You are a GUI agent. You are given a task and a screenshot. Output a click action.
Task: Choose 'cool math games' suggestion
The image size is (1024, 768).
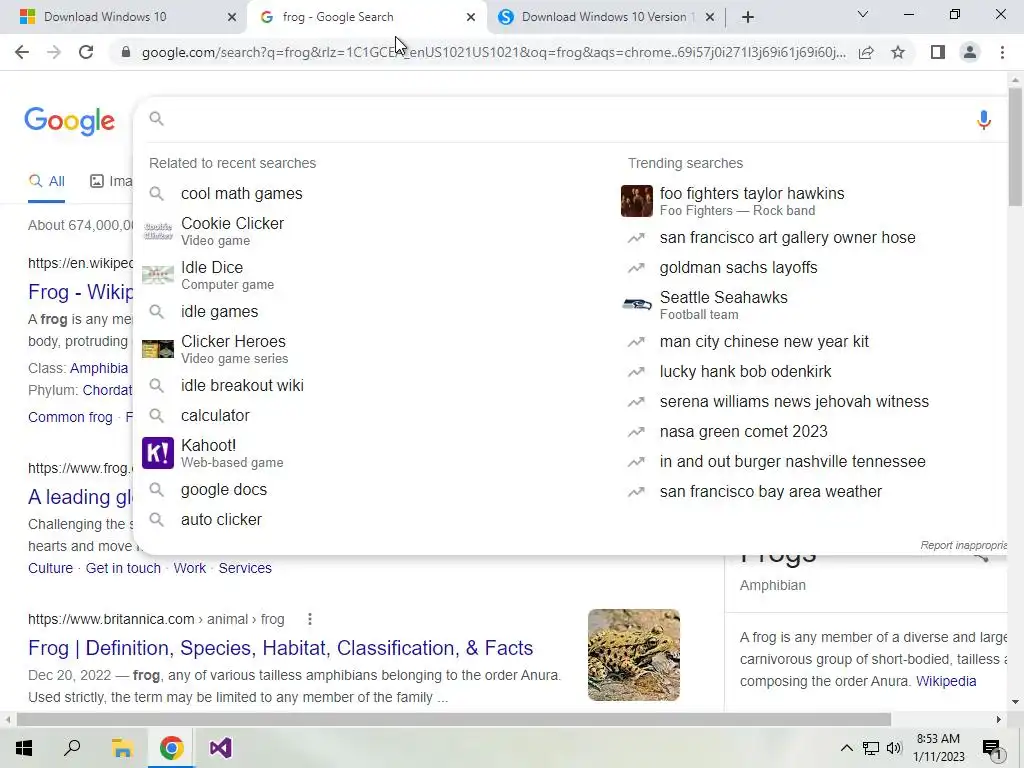click(371, 194)
